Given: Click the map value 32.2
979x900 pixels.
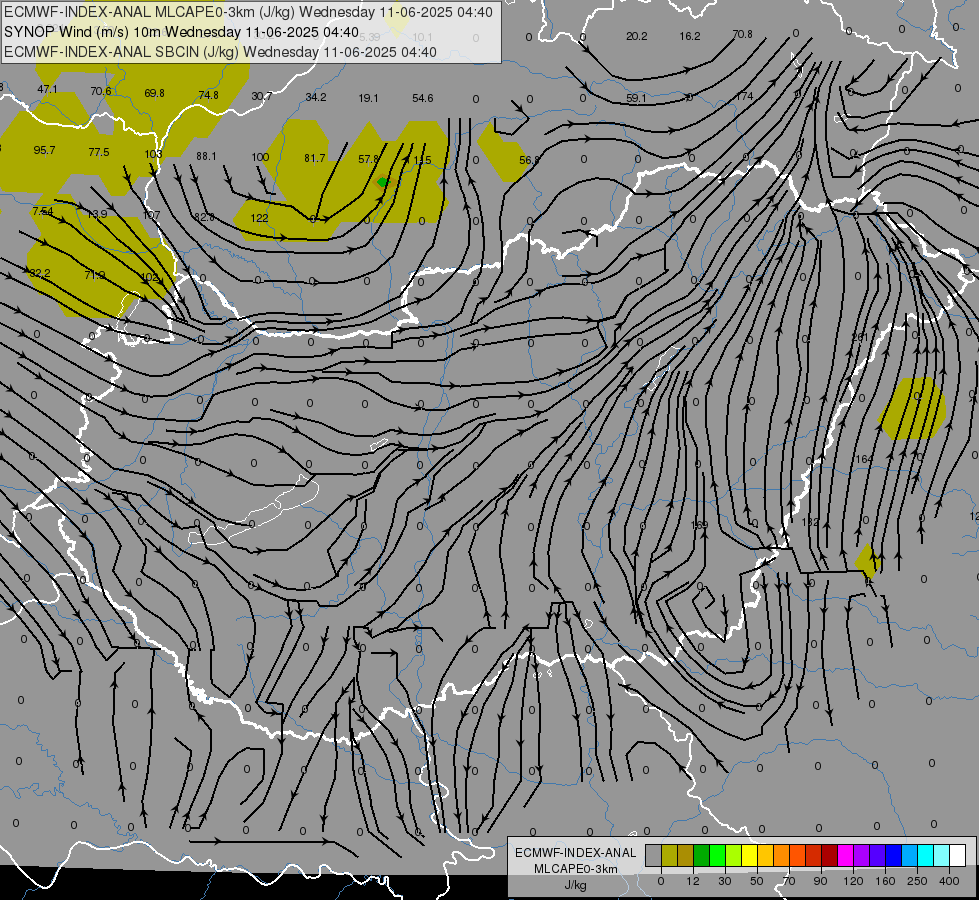Looking at the screenshot, I should [40, 273].
